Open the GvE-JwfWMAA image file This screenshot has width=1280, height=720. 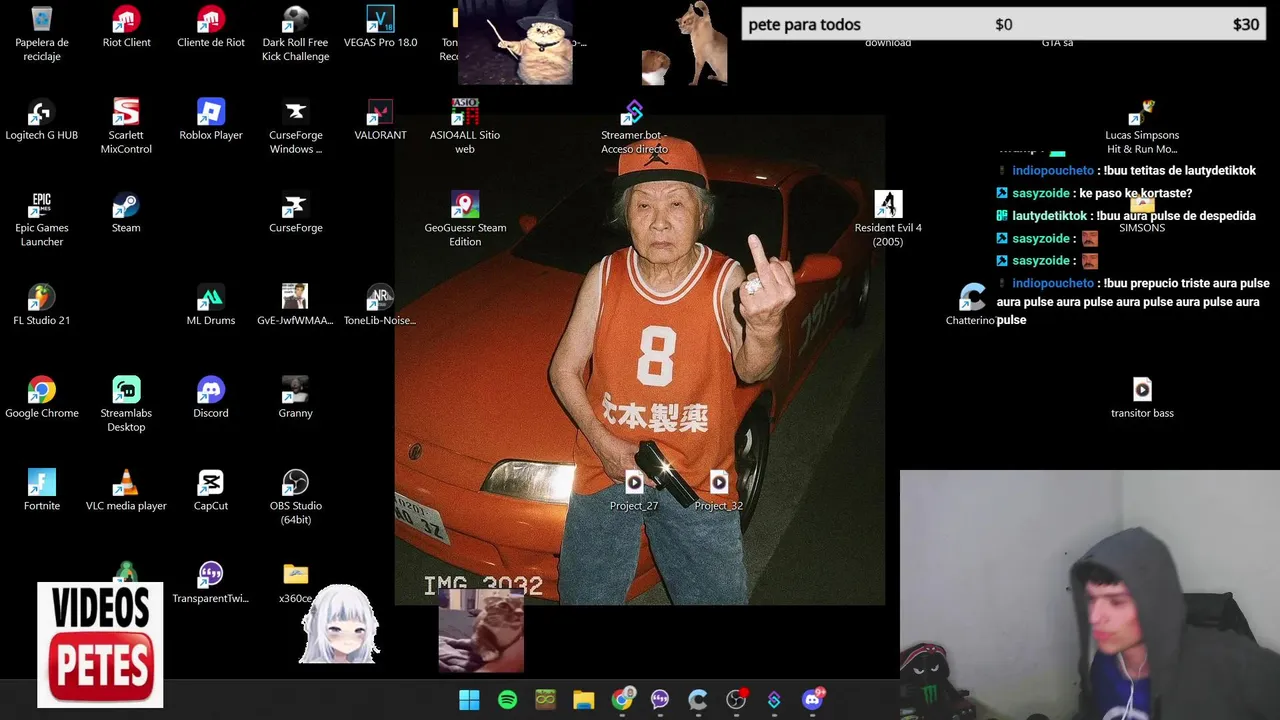(295, 305)
